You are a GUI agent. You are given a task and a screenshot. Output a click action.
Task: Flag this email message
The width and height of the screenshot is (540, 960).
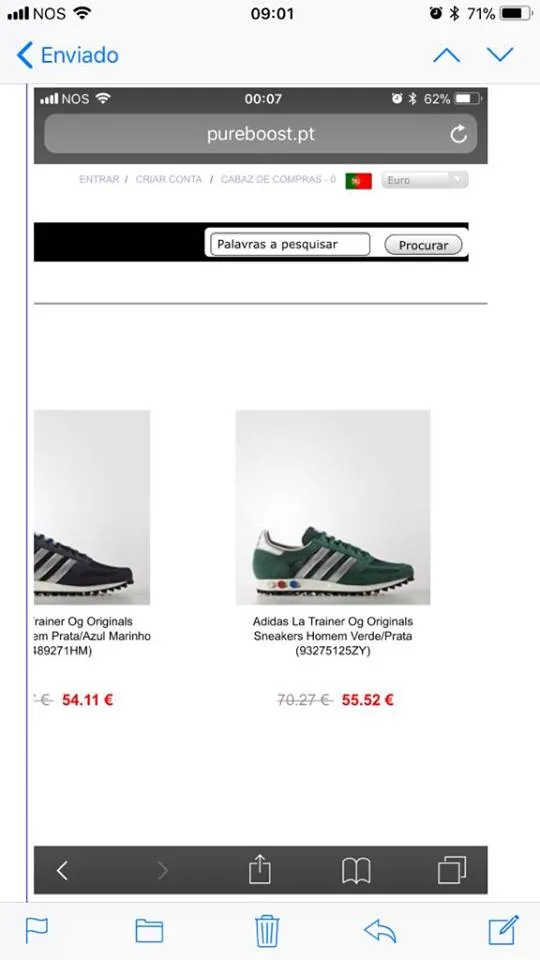coord(37,931)
